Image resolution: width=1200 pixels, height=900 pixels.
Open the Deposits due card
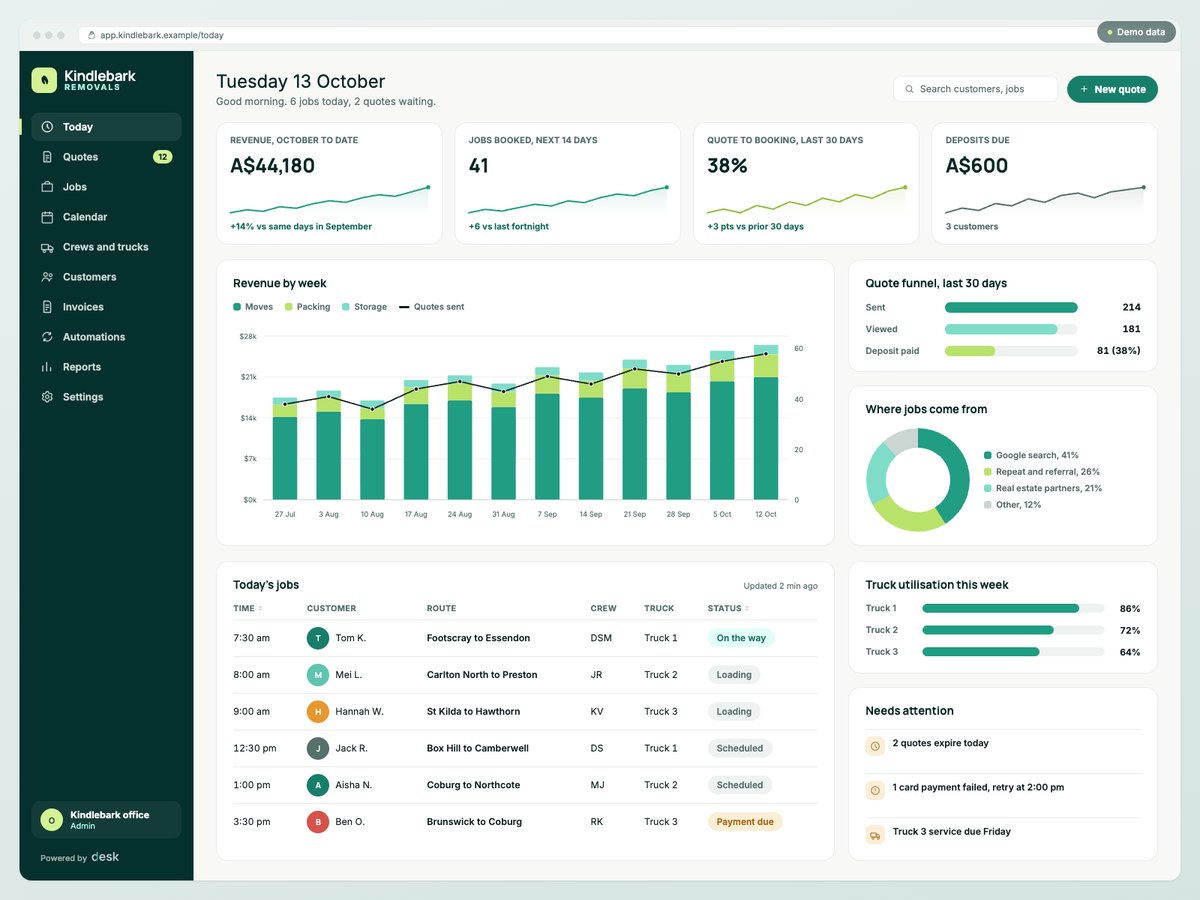coord(1044,183)
